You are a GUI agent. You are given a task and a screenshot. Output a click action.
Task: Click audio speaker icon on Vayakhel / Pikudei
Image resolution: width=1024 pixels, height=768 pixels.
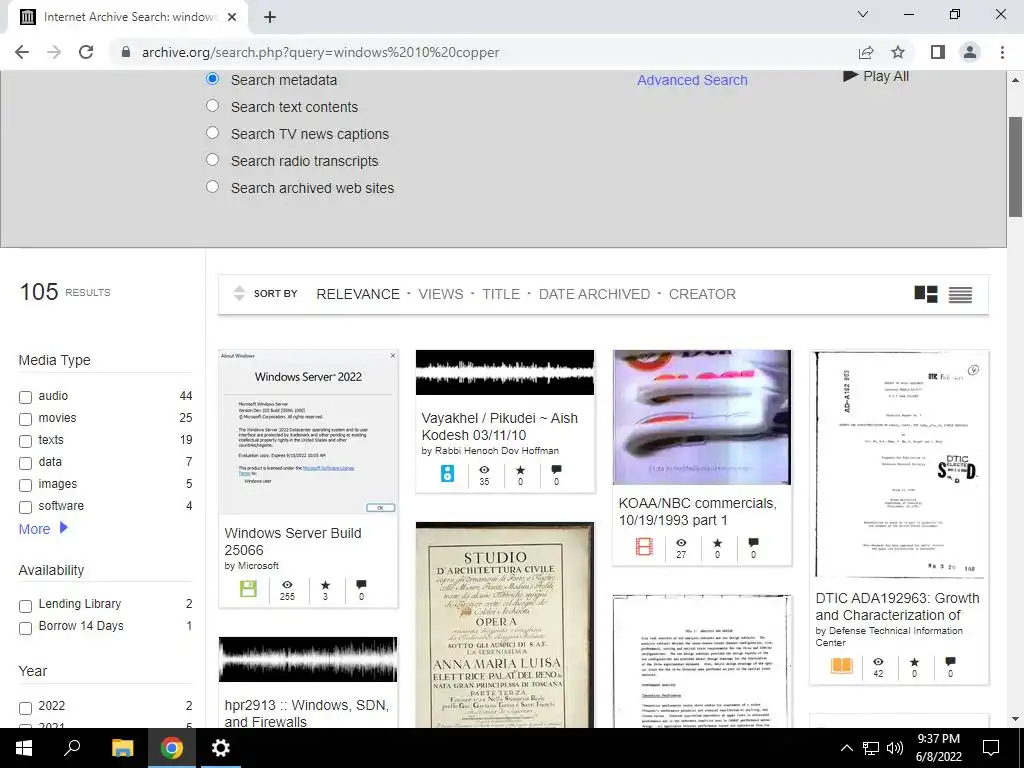tap(447, 473)
